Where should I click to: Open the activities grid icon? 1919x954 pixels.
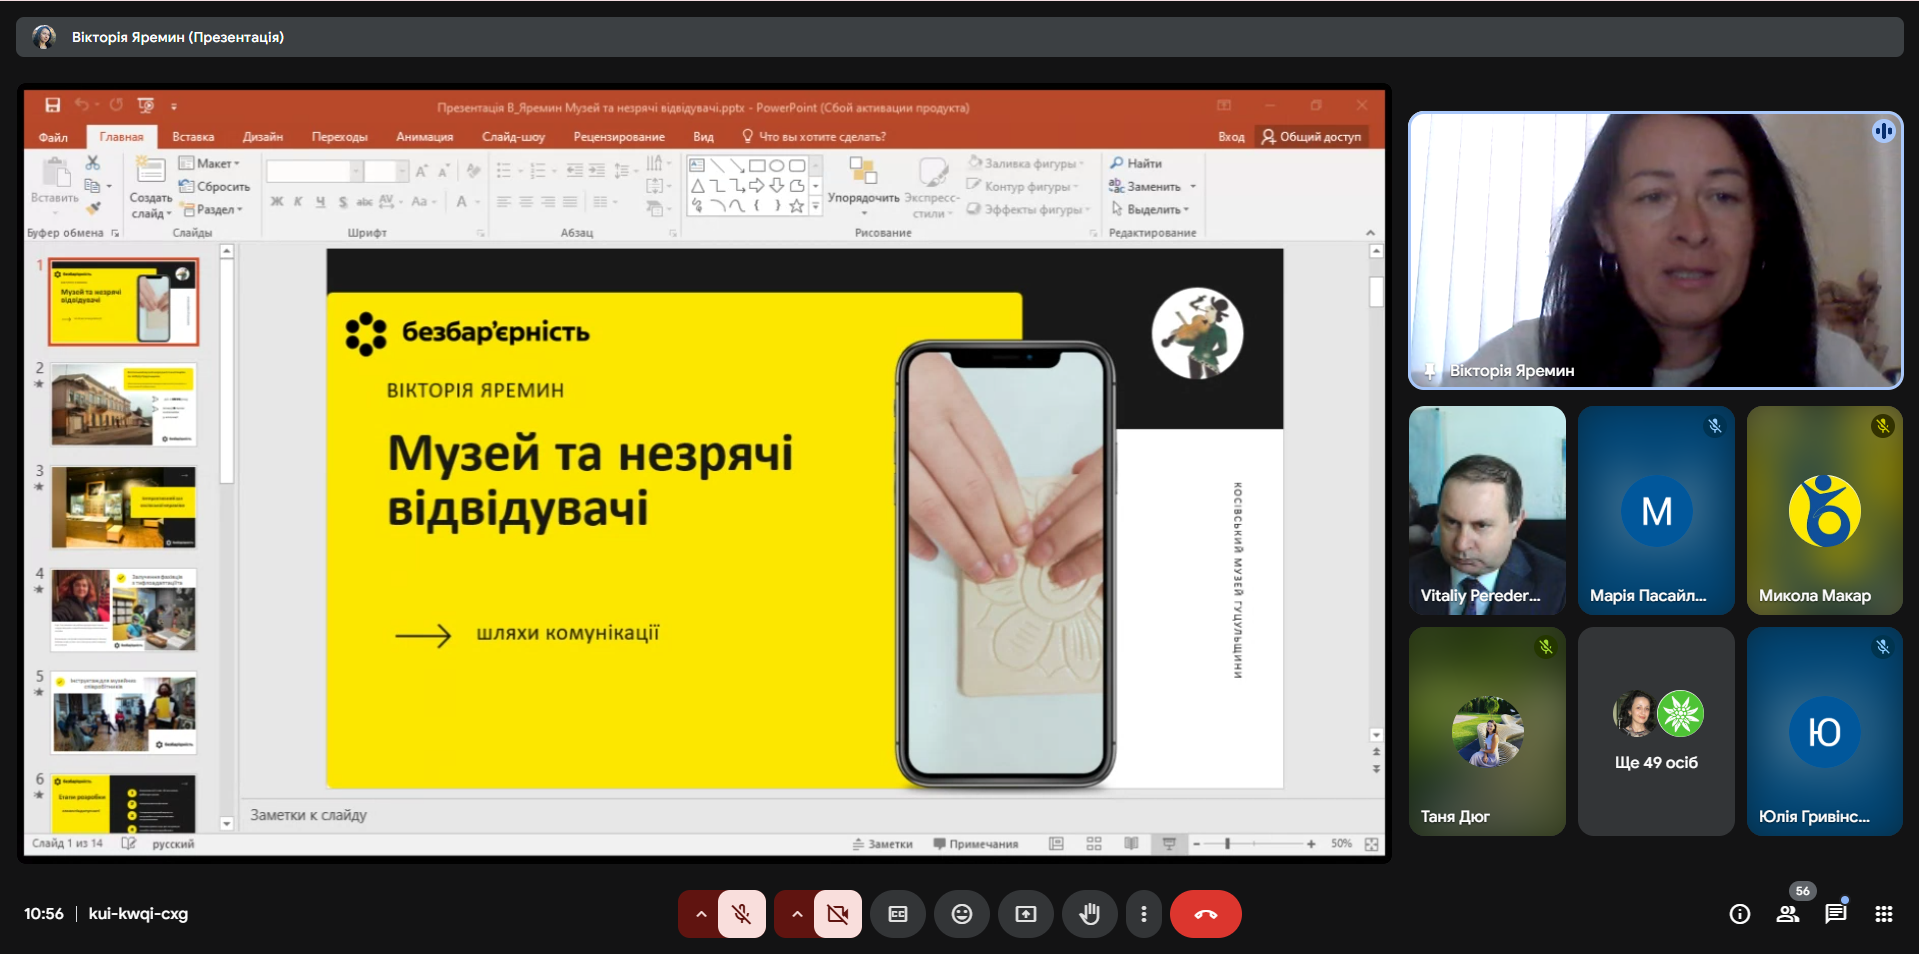point(1883,914)
